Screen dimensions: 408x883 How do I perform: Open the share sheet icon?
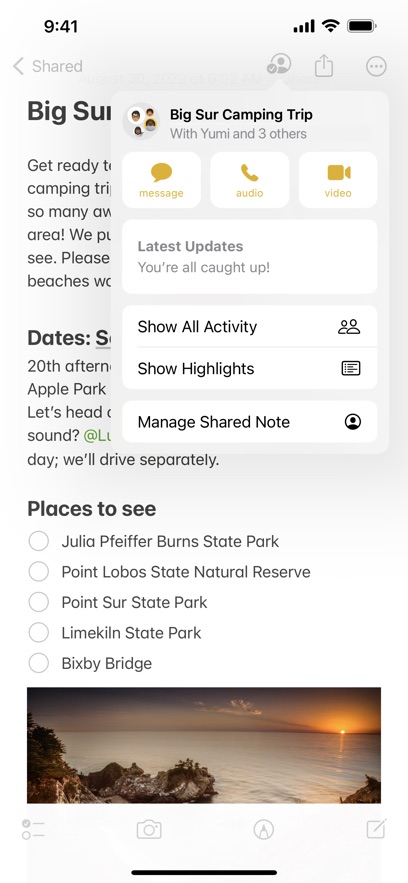[x=324, y=65]
